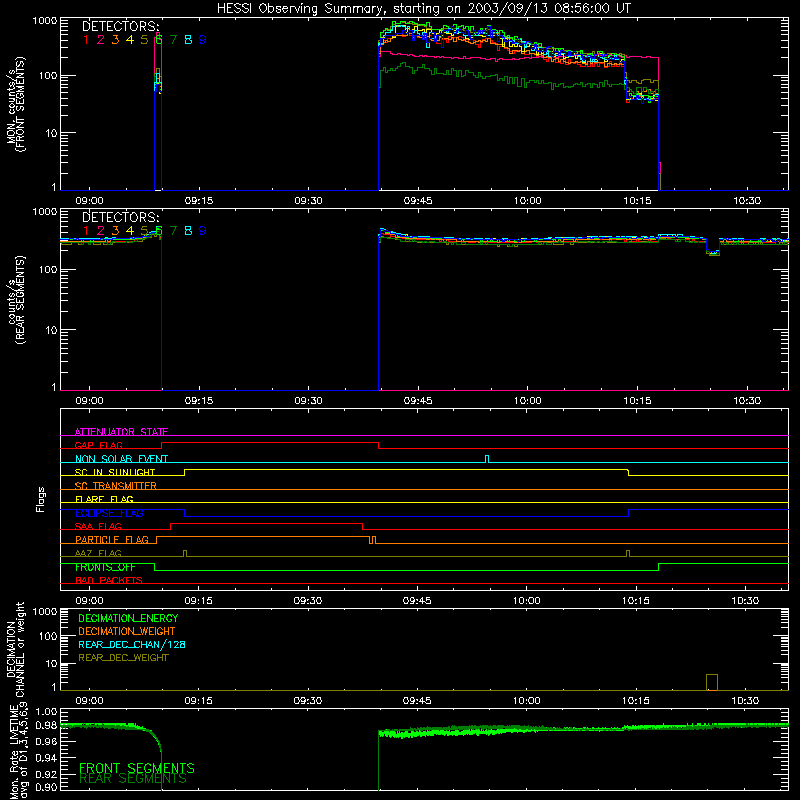Click detector 1 label in rear segments legend
This screenshot has width=800, height=800.
click(x=86, y=231)
